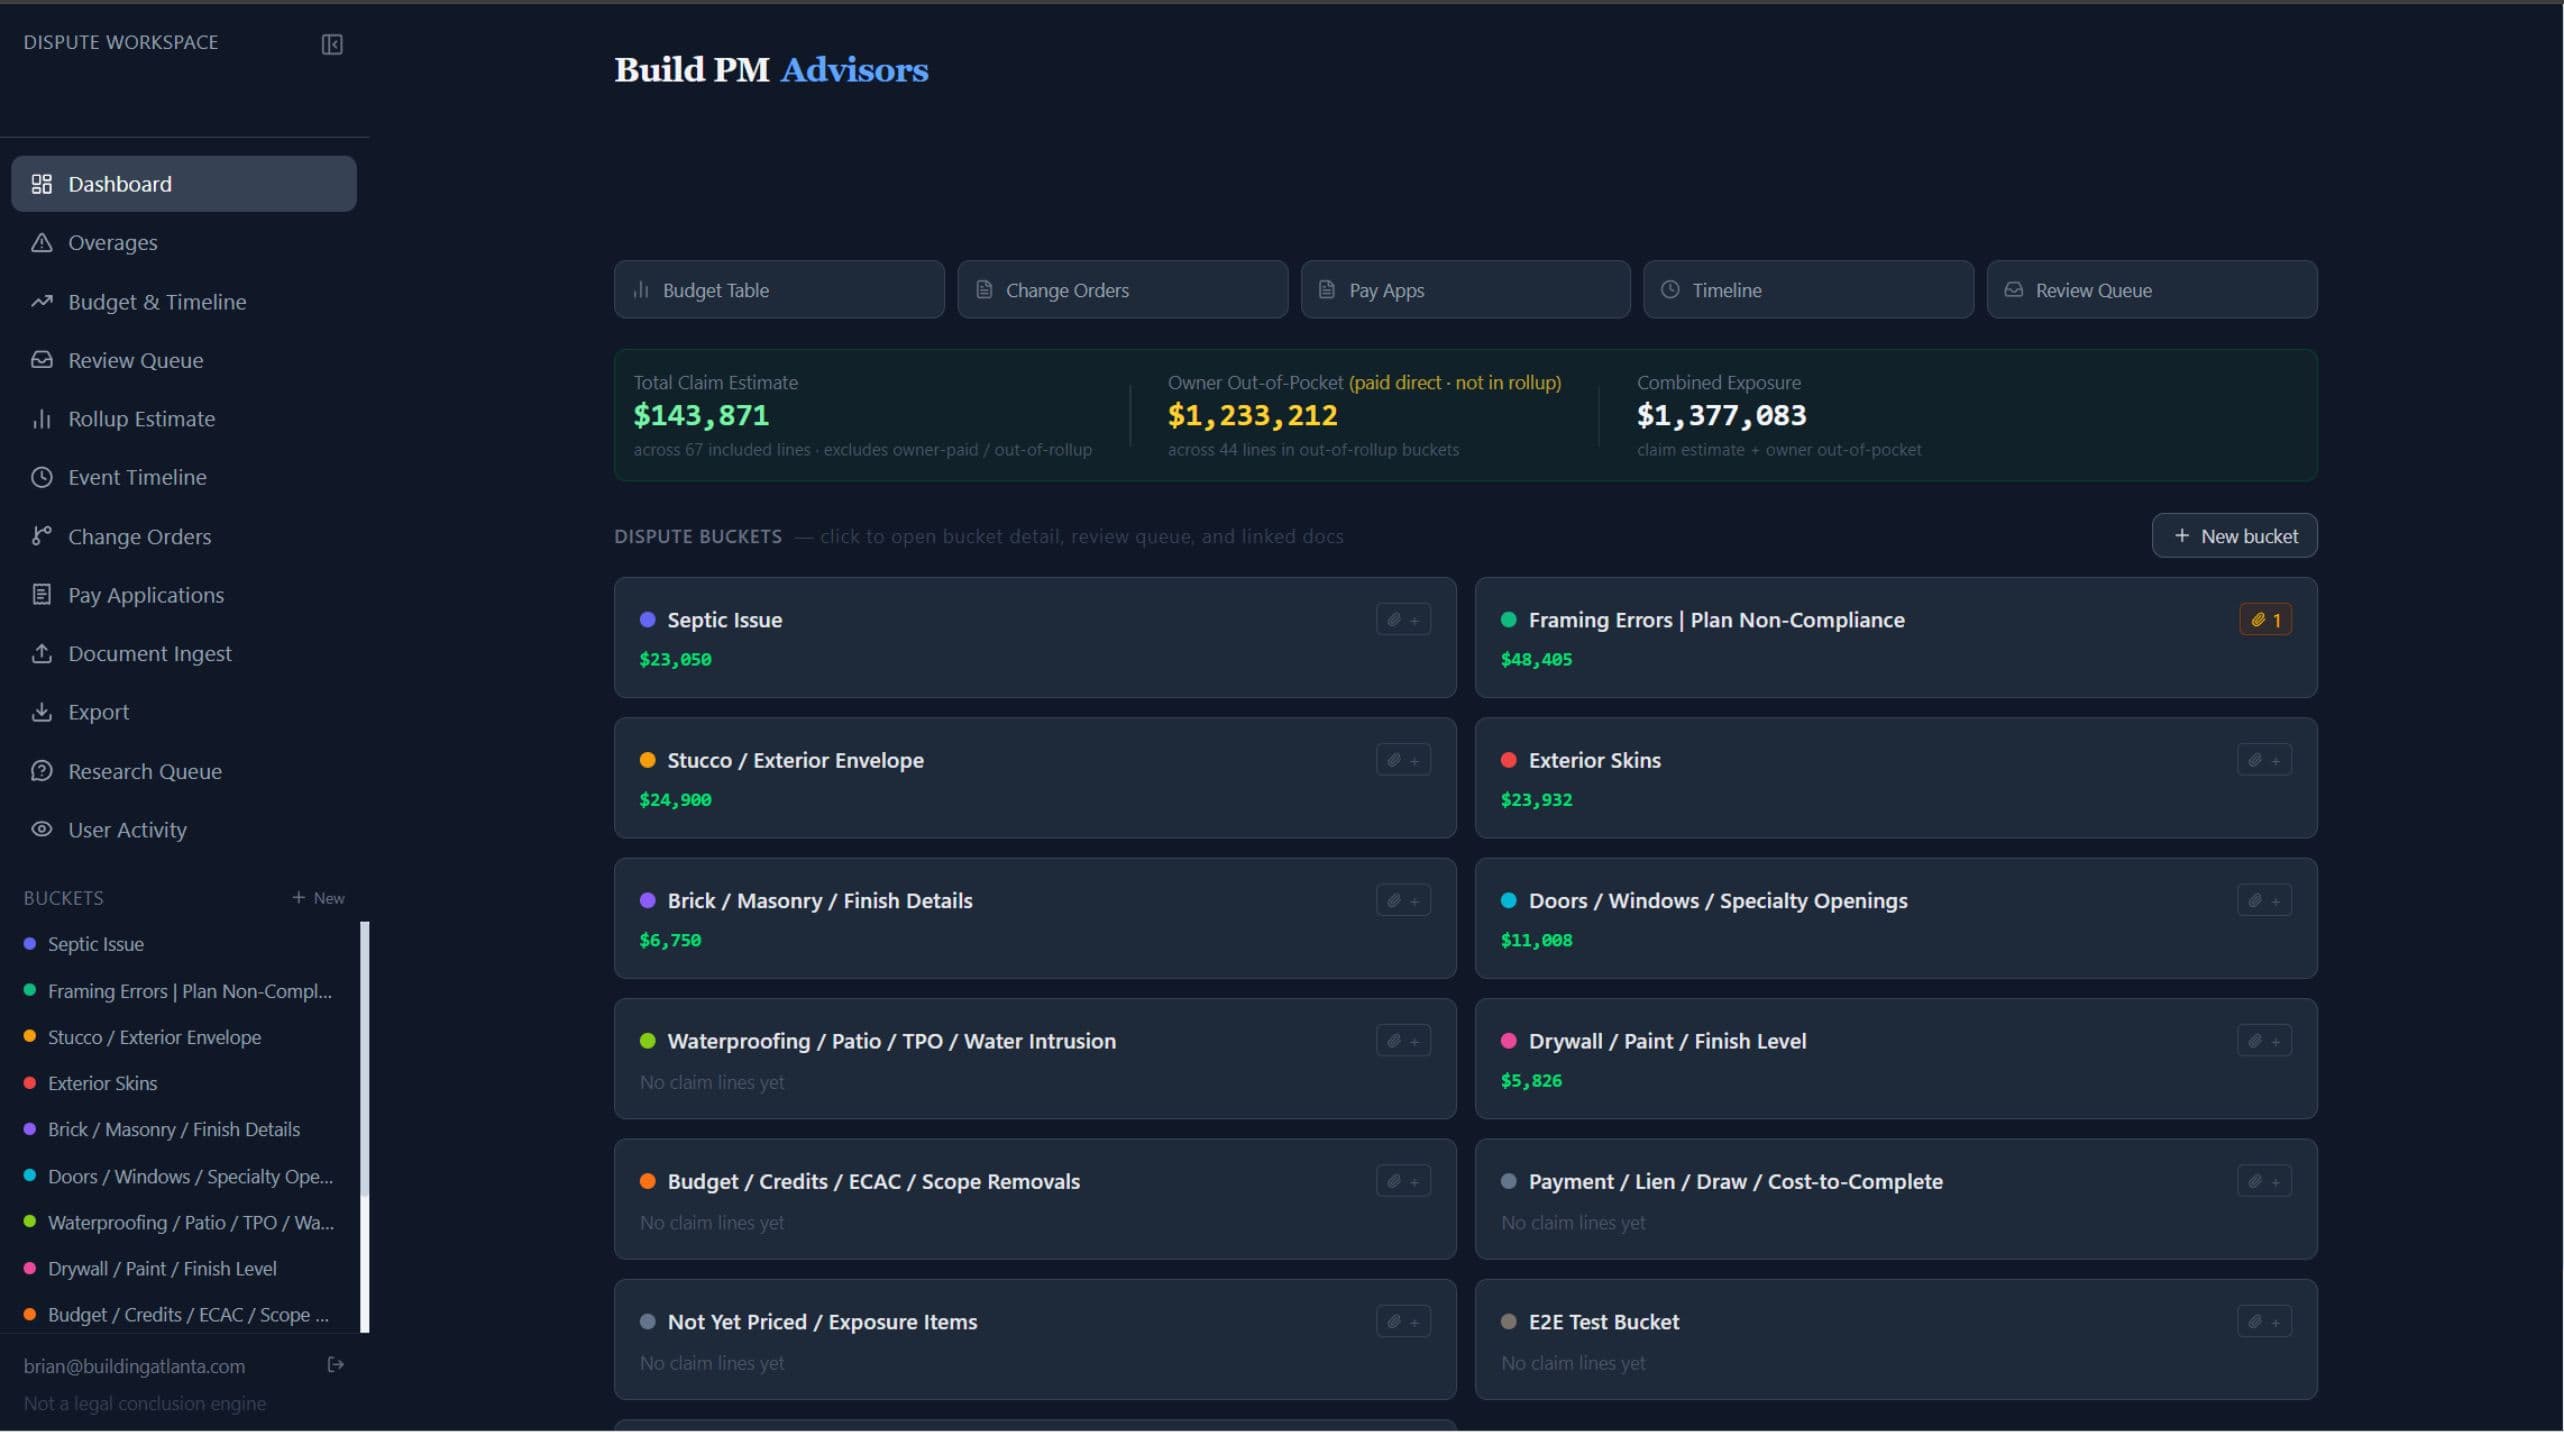Attach document to E2E Test Bucket card

[x=2264, y=1322]
